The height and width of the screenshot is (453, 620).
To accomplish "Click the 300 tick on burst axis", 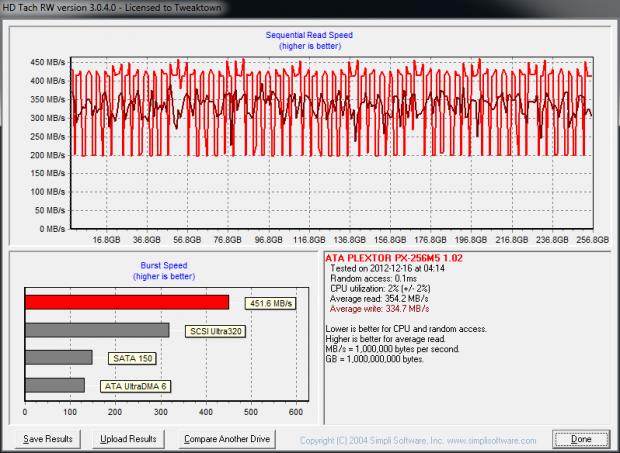I will tap(161, 412).
